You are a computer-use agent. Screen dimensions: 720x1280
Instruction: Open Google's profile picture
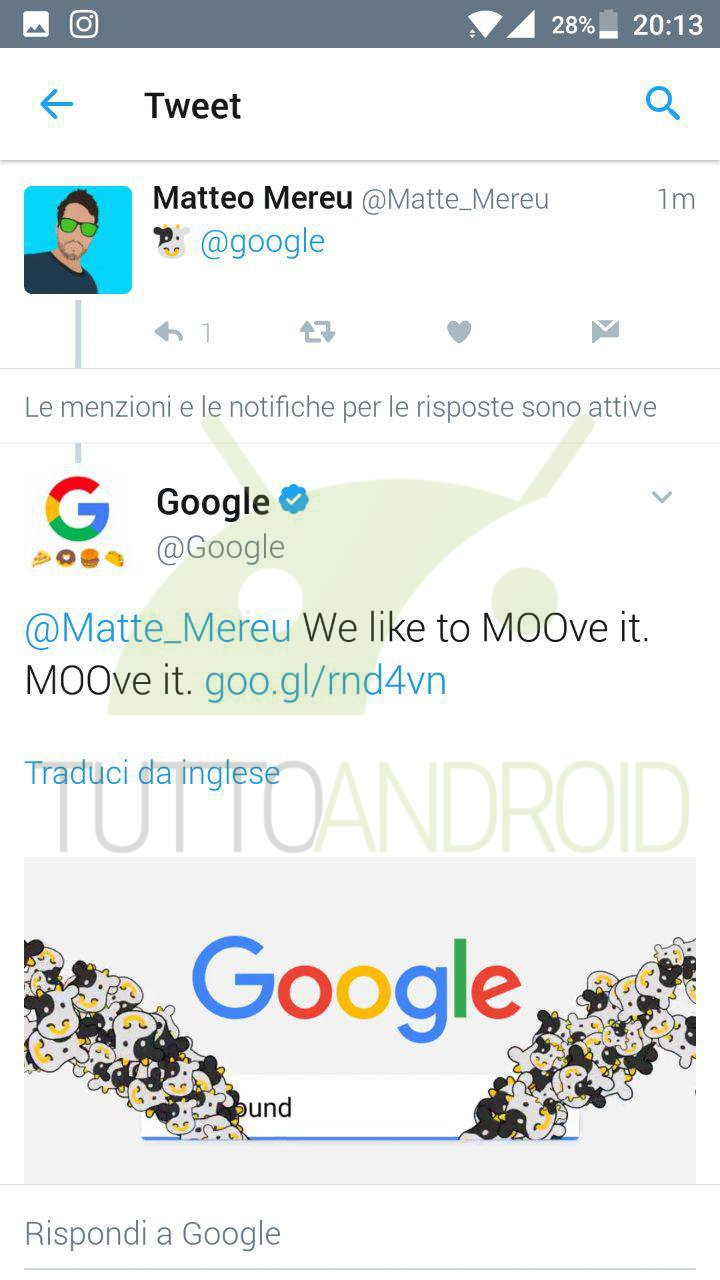click(x=78, y=521)
